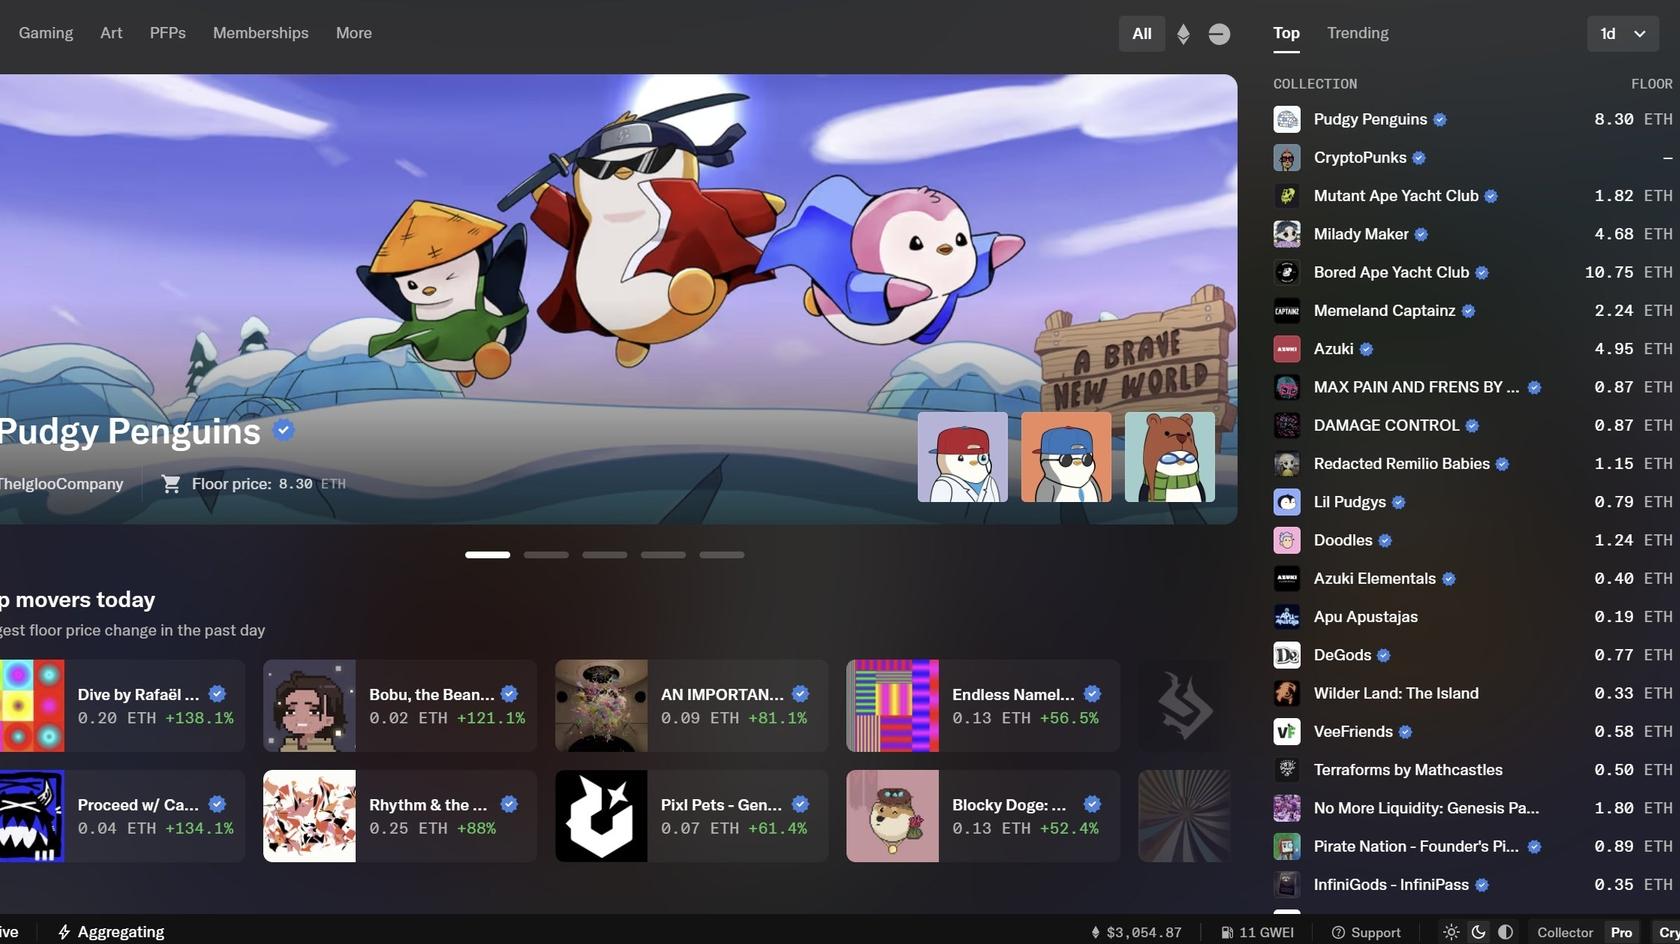Switch to Pro mode
This screenshot has height=944, width=1680.
(x=1622, y=932)
